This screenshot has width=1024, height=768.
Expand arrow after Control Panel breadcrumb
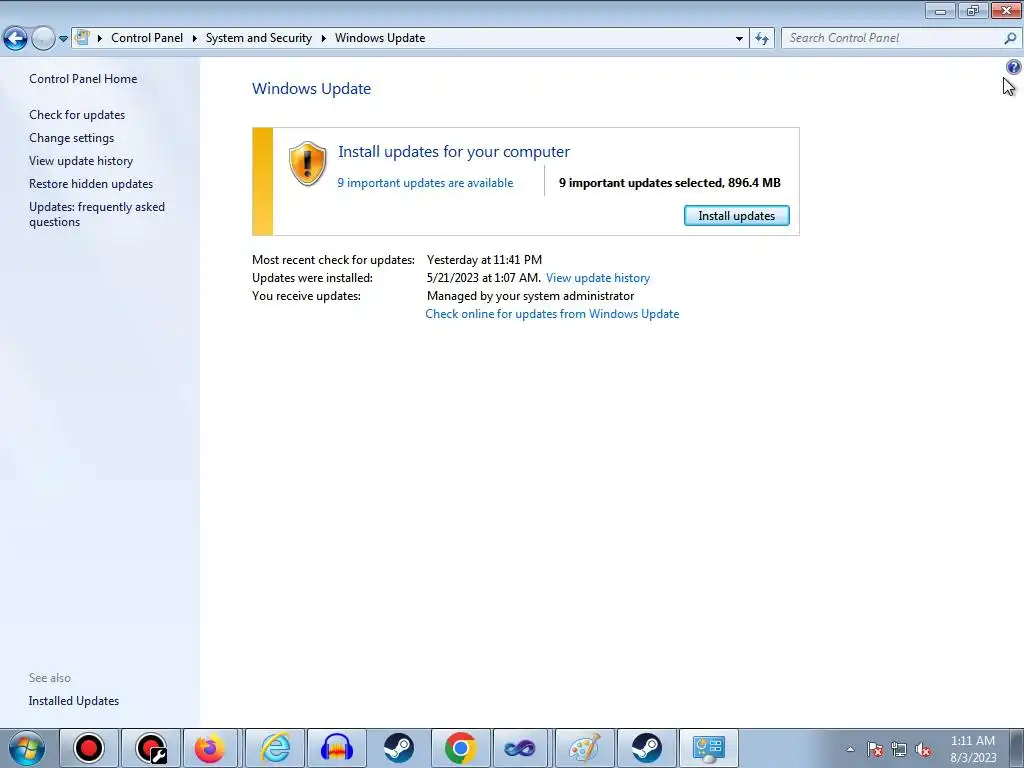click(x=195, y=38)
